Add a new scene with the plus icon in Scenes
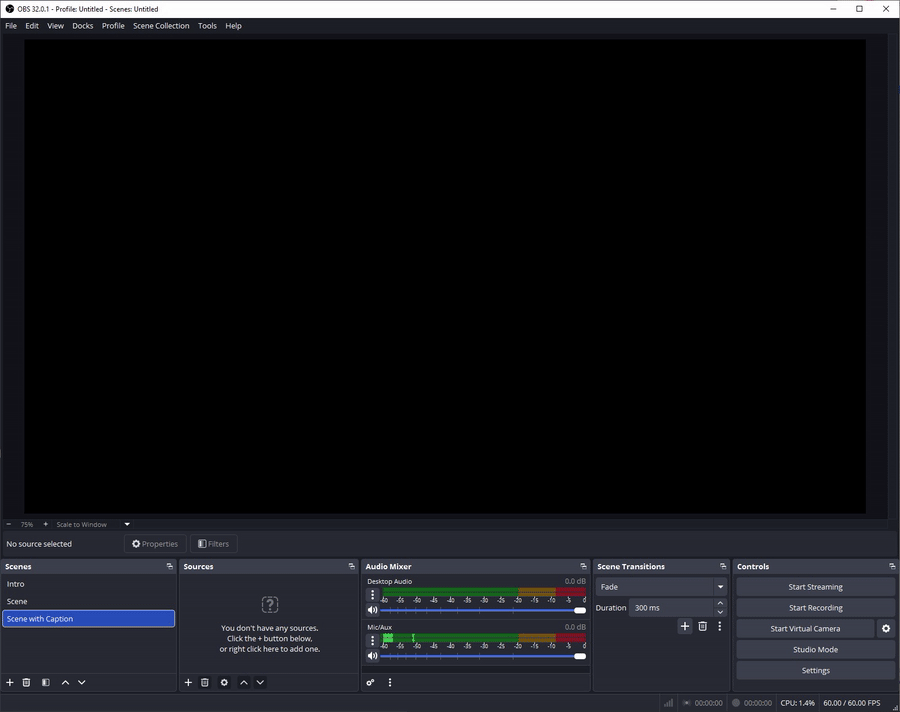Screen dimensions: 900x712 click(x=10, y=682)
